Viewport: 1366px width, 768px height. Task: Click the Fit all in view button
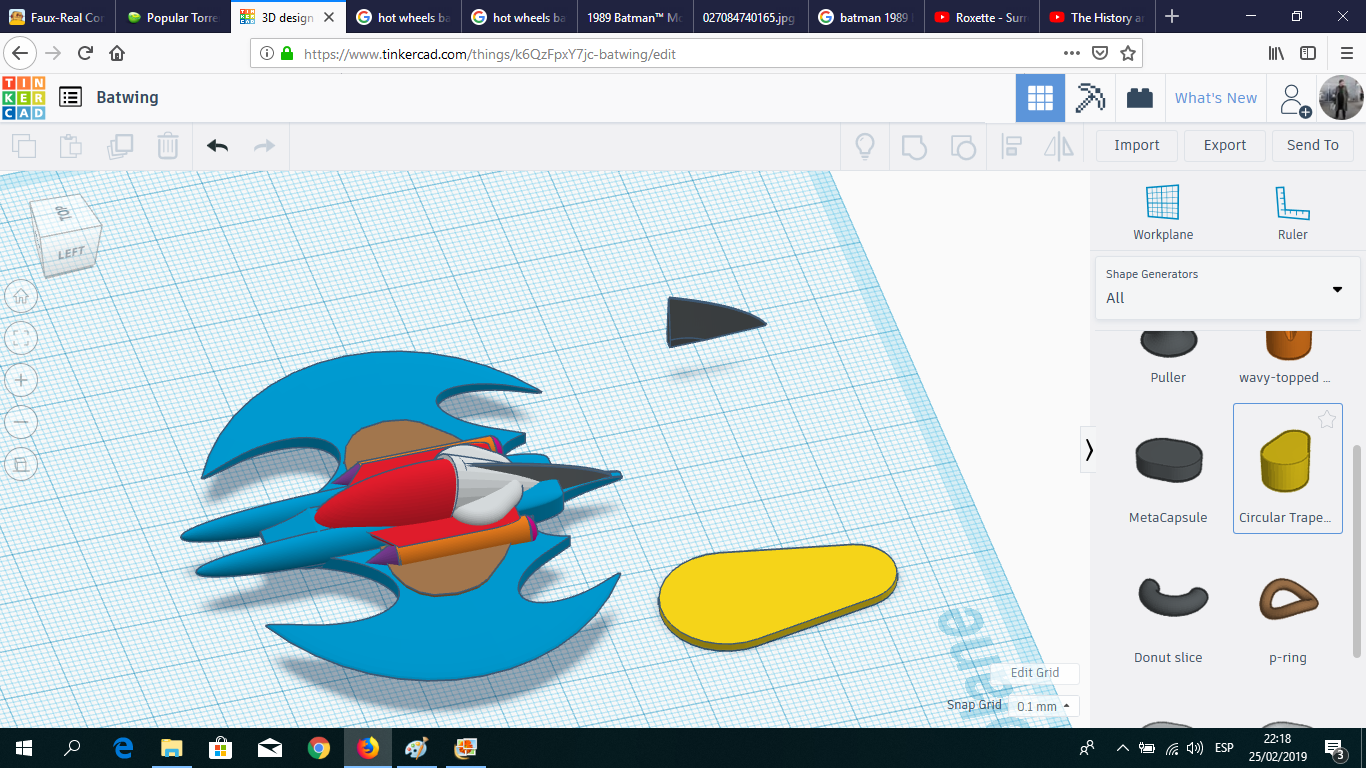21,338
